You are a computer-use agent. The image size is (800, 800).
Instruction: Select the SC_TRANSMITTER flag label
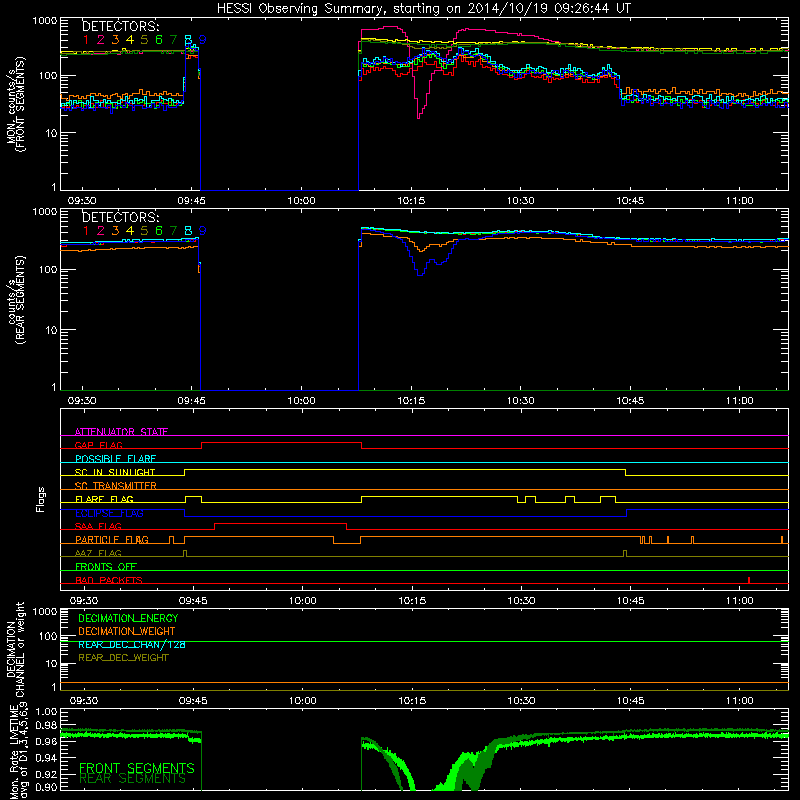[x=116, y=485]
